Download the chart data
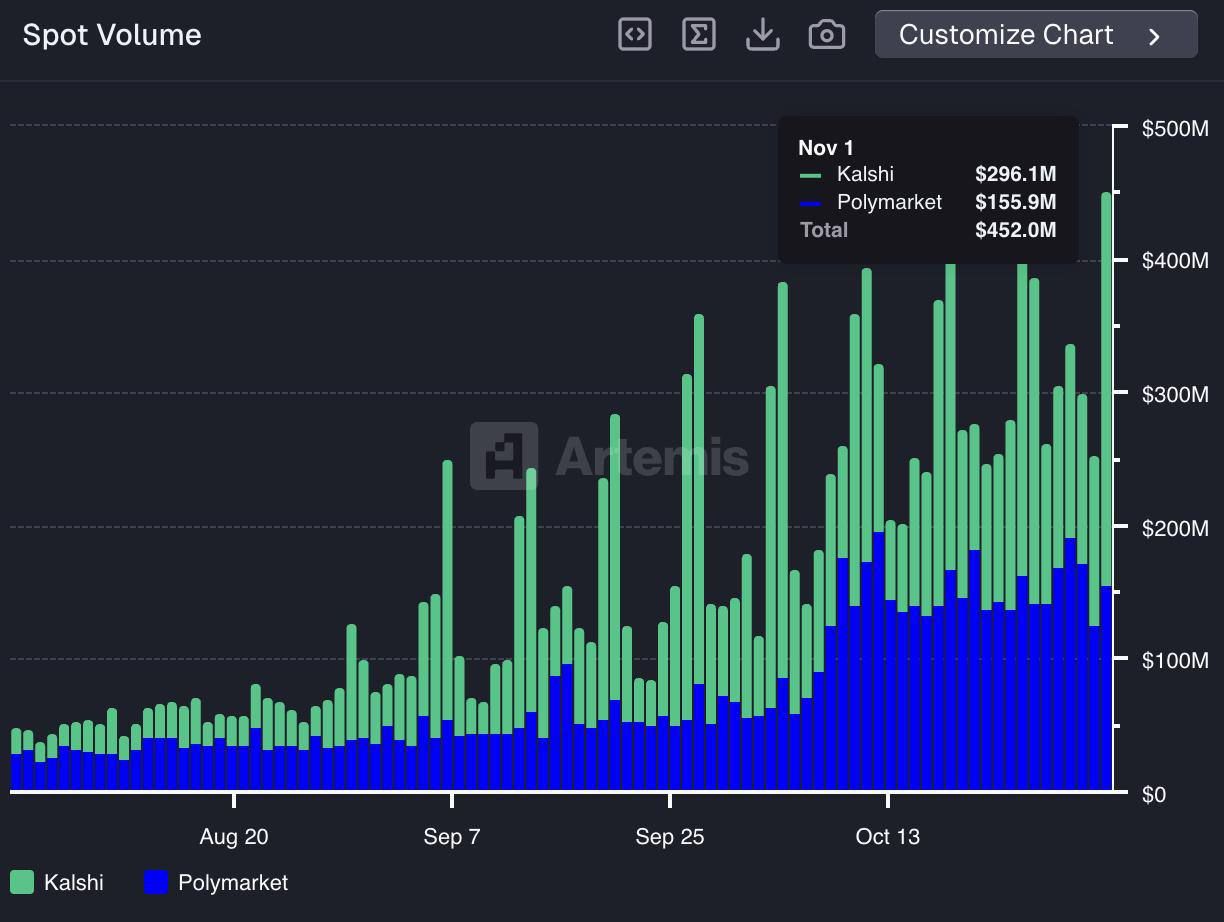Viewport: 1224px width, 922px height. tap(763, 35)
